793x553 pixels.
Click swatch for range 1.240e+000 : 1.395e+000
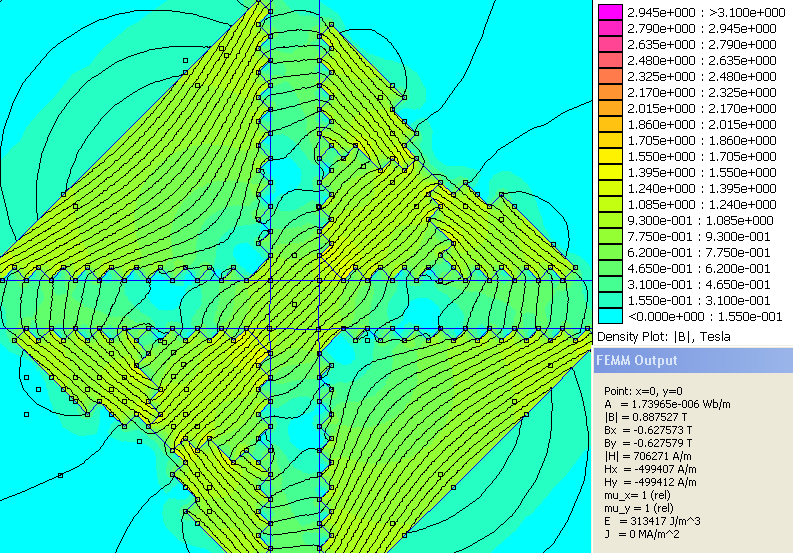pos(610,189)
